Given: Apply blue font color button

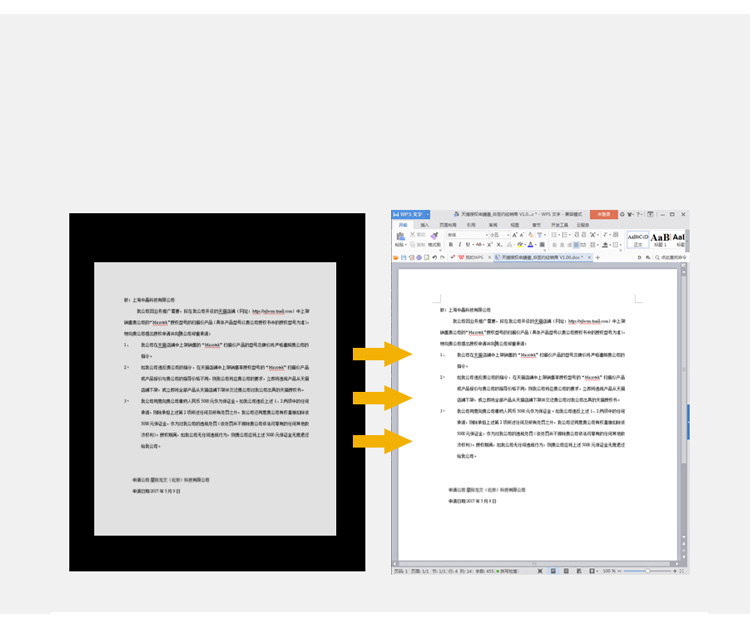Looking at the screenshot, I should [x=530, y=244].
